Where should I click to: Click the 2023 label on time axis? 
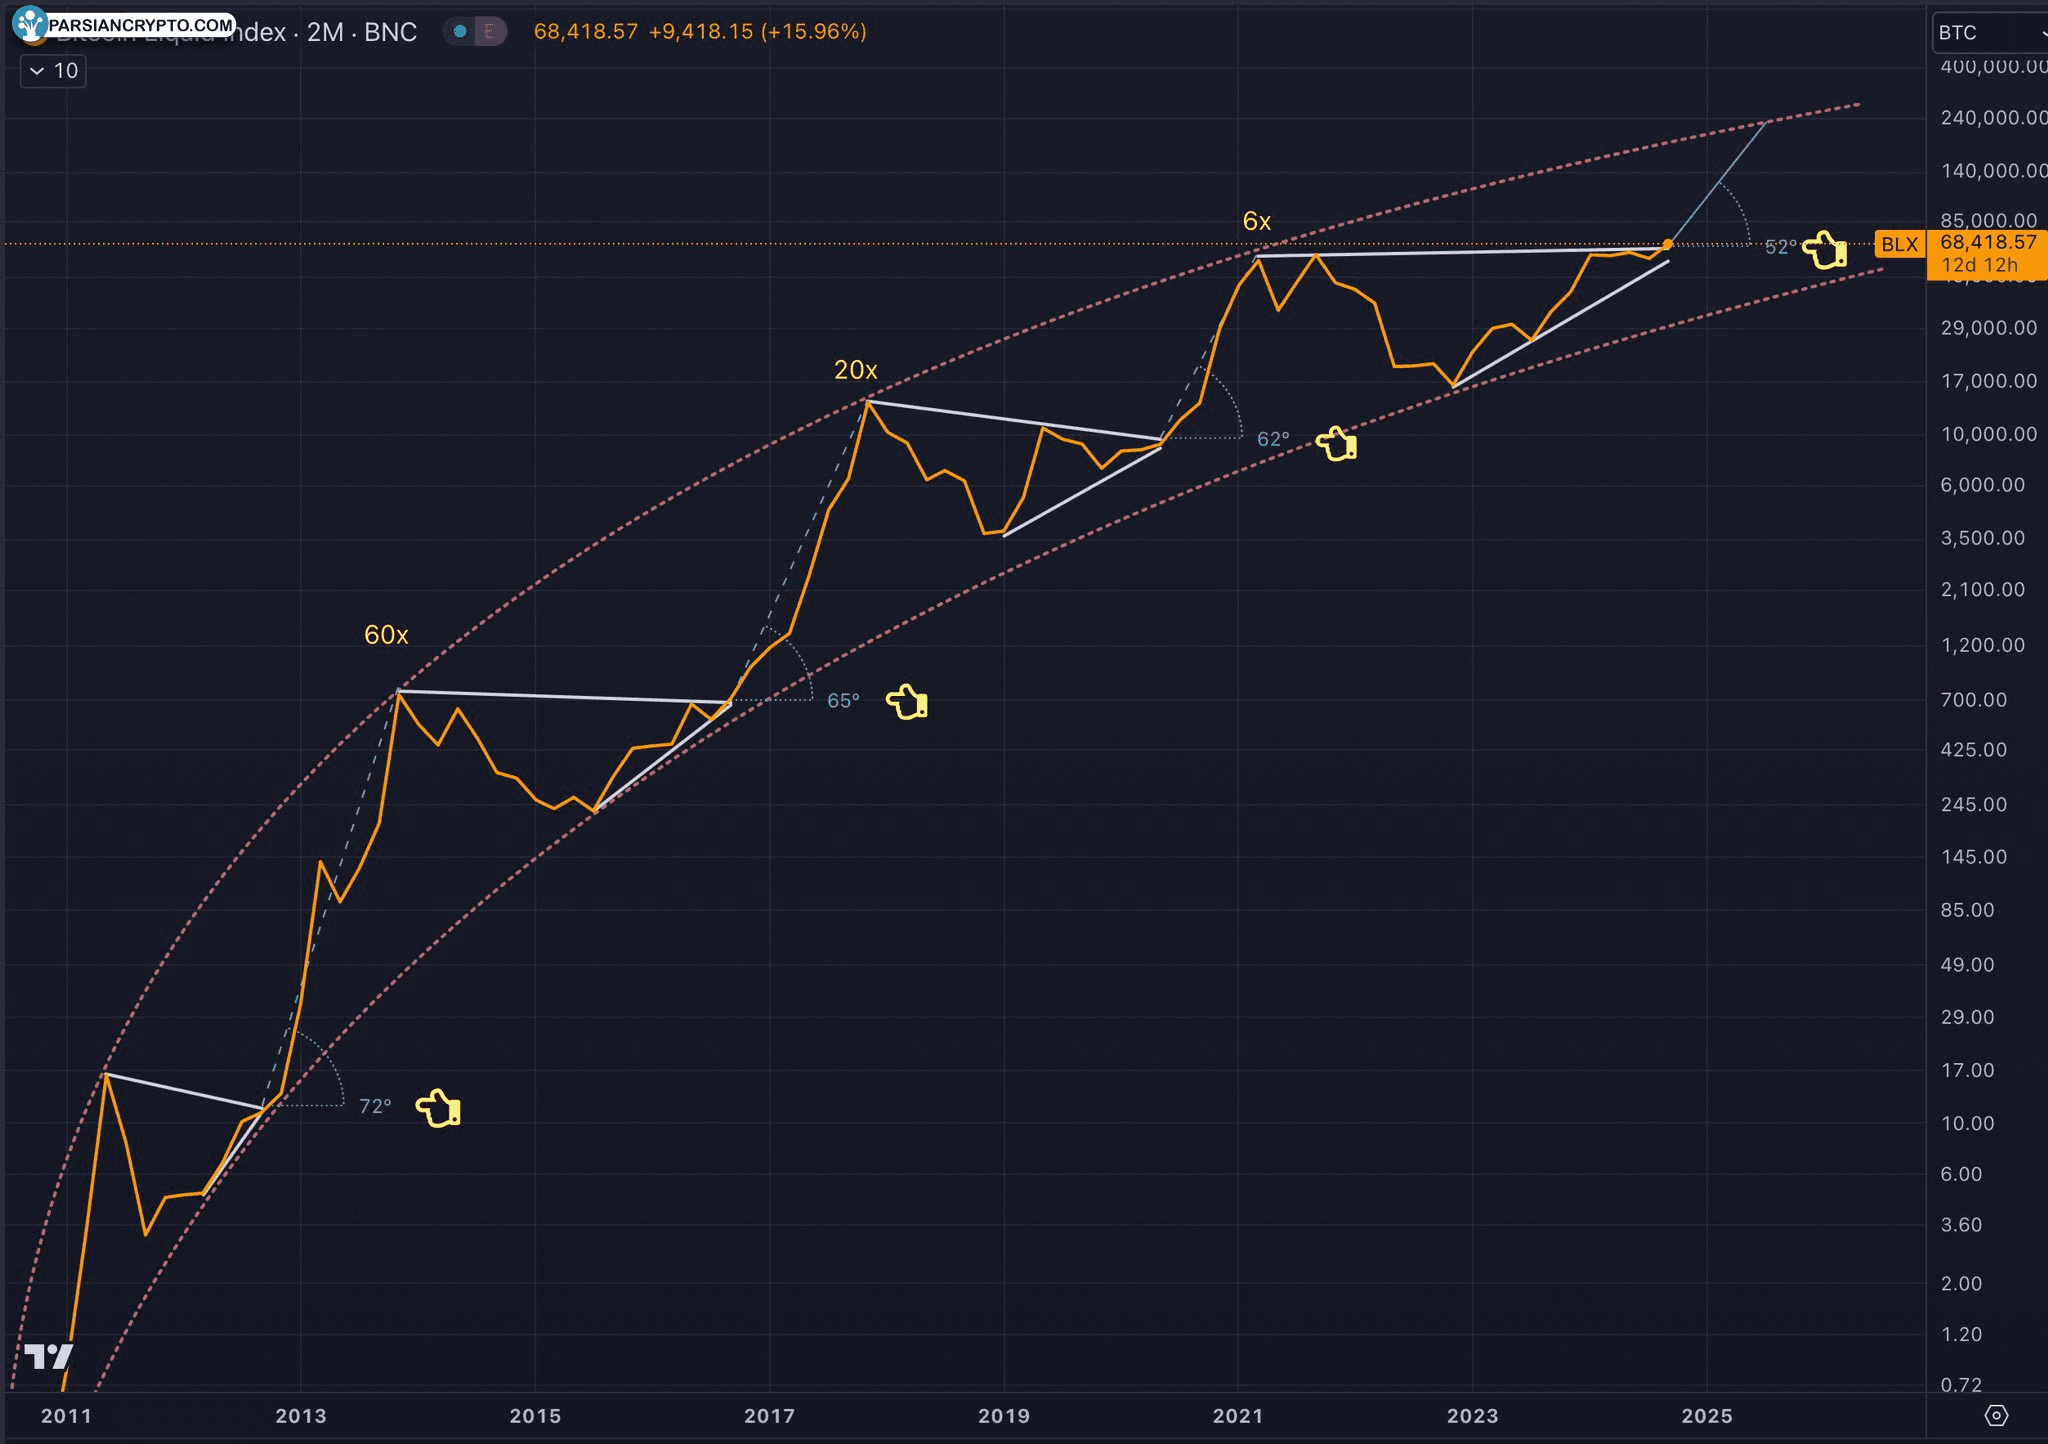pyautogui.click(x=1473, y=1416)
